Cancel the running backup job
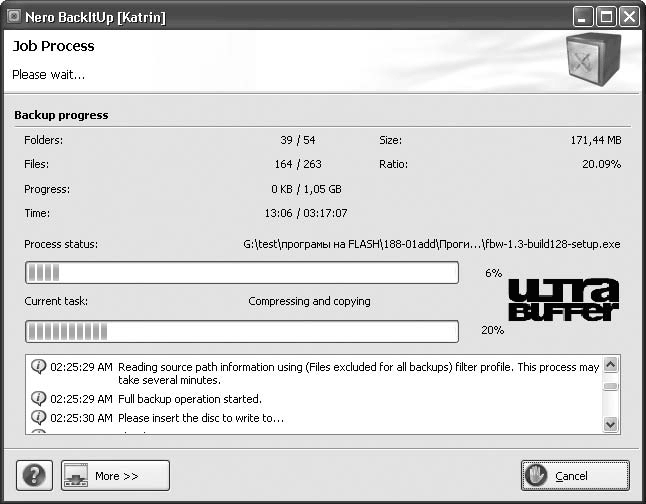646x504 pixels. 575,475
